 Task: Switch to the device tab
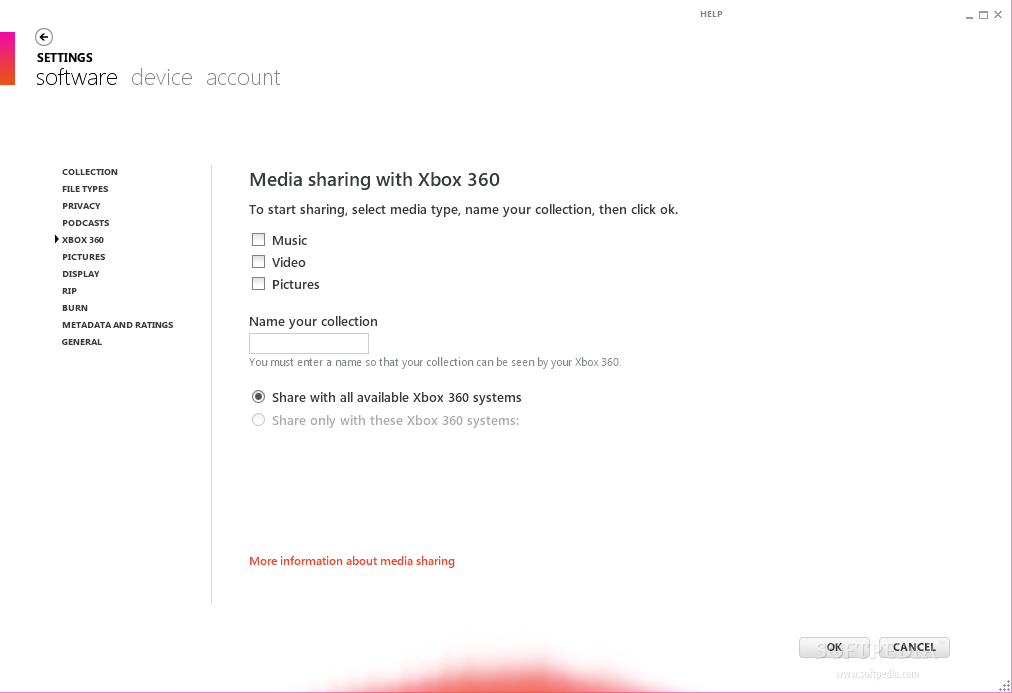pos(162,77)
